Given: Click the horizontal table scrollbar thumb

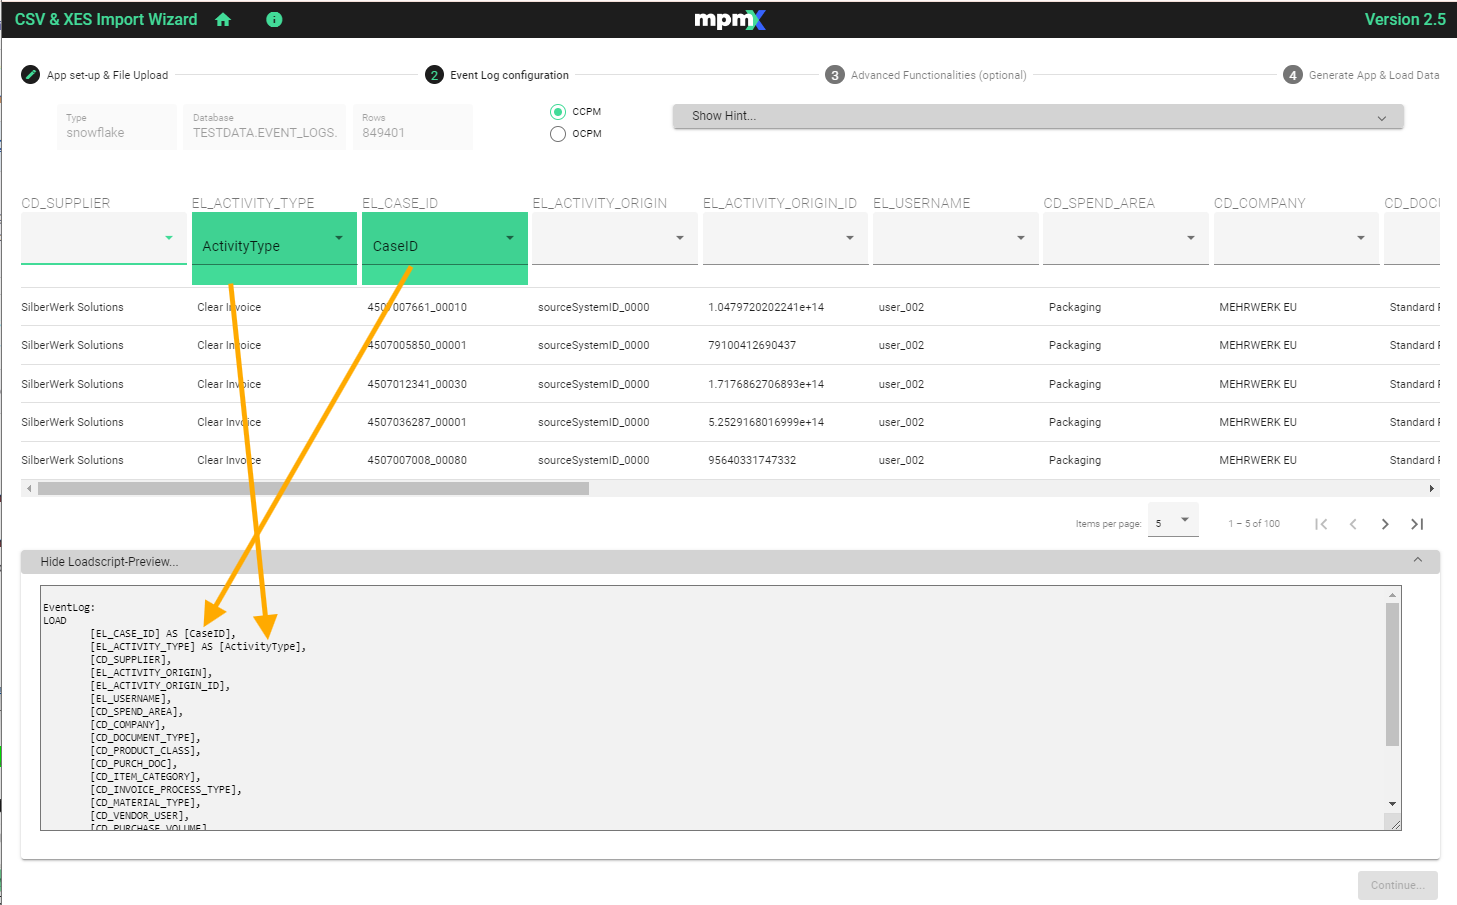Looking at the screenshot, I should pos(313,489).
